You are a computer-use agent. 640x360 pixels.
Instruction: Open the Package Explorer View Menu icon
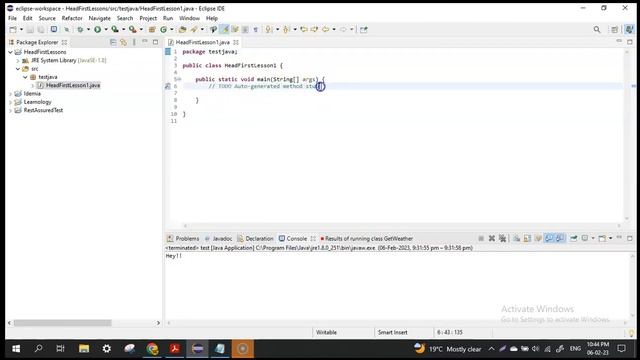click(134, 42)
